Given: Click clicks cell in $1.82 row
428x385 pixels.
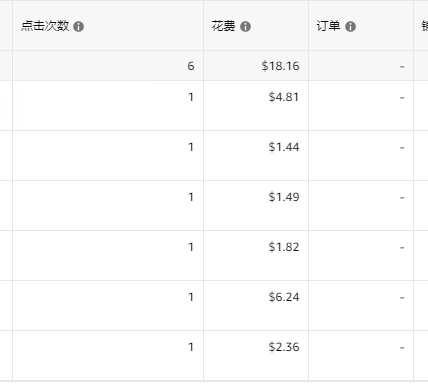Looking at the screenshot, I should (108, 256).
